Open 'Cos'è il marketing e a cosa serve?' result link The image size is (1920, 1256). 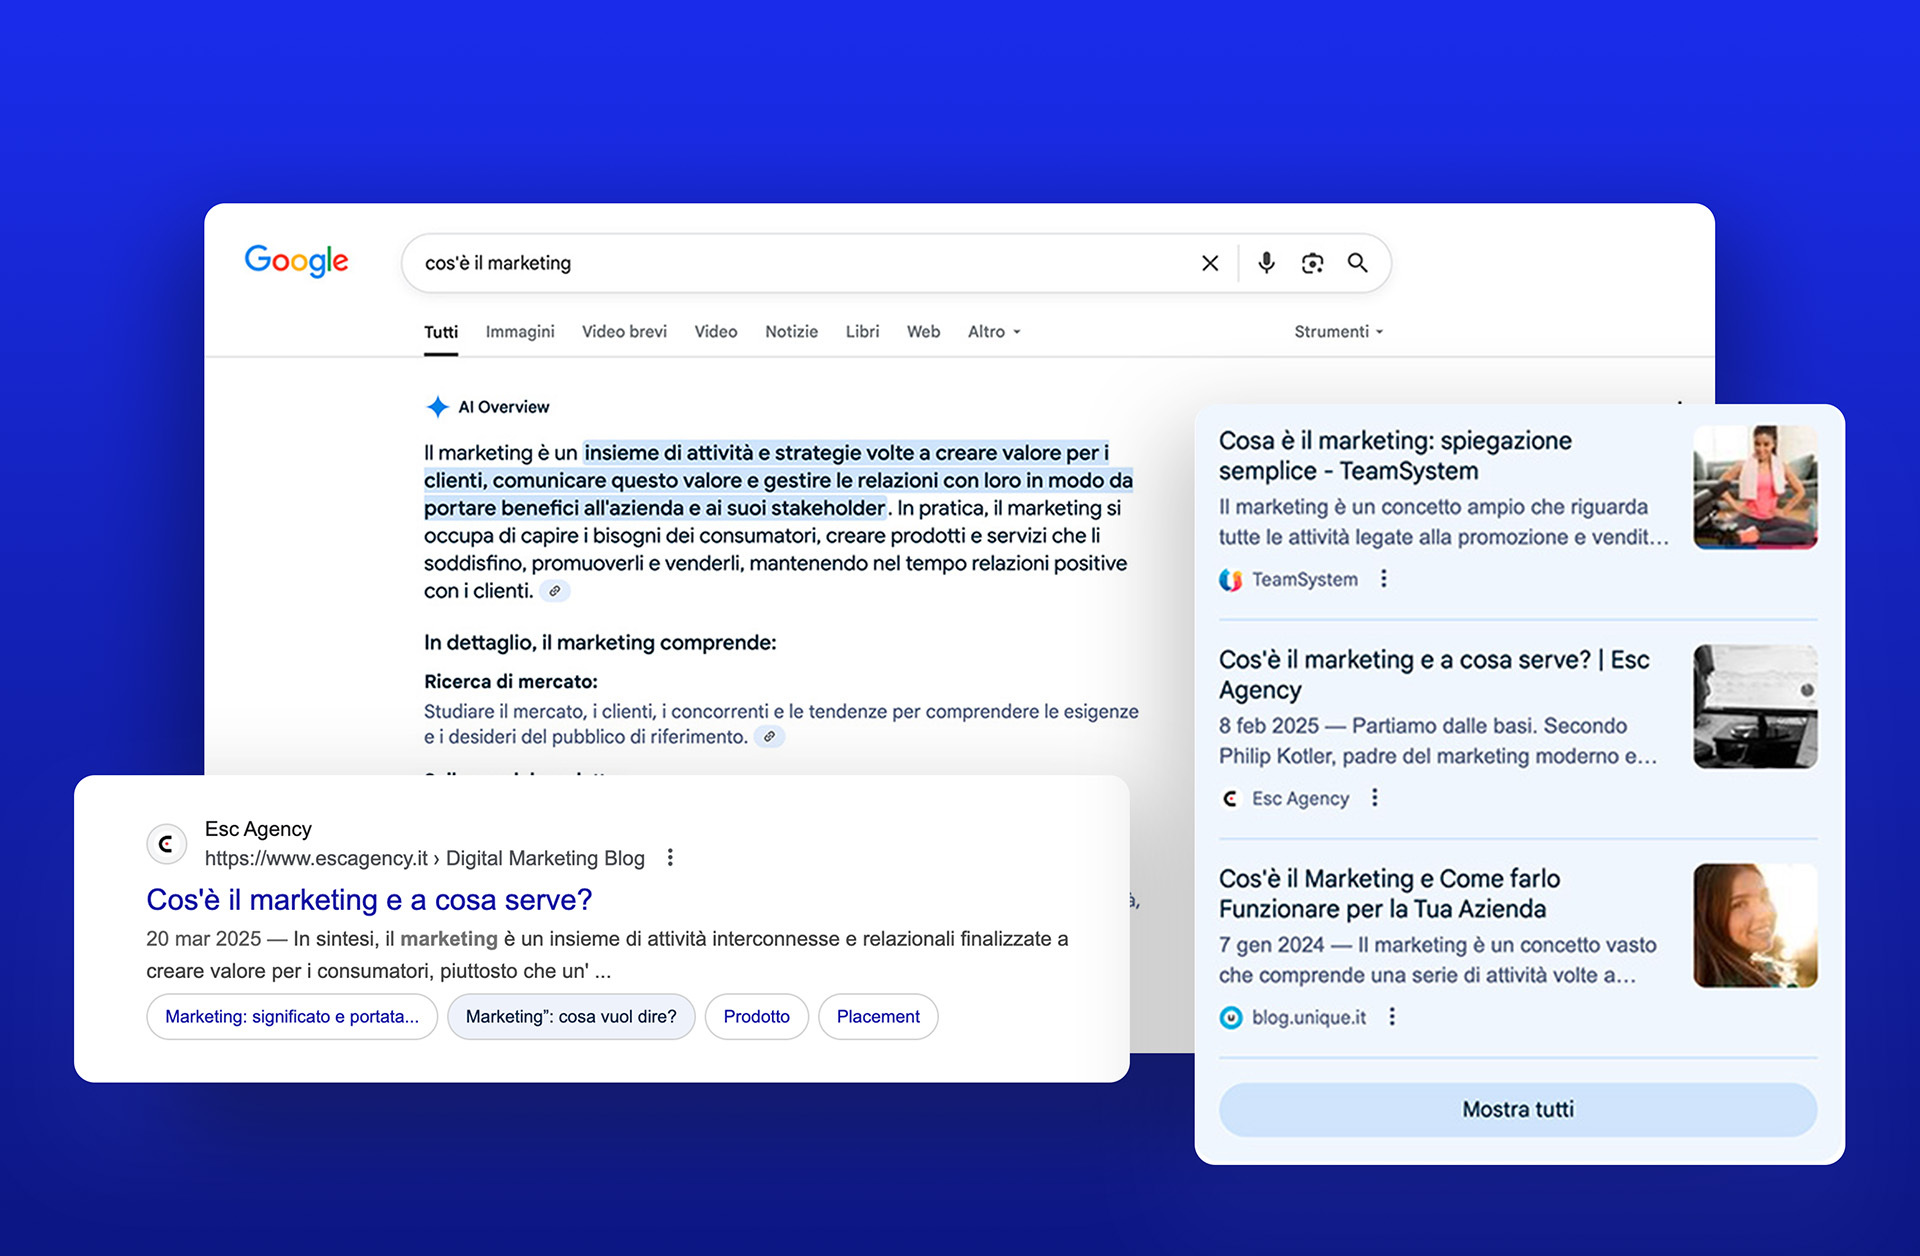click(369, 900)
